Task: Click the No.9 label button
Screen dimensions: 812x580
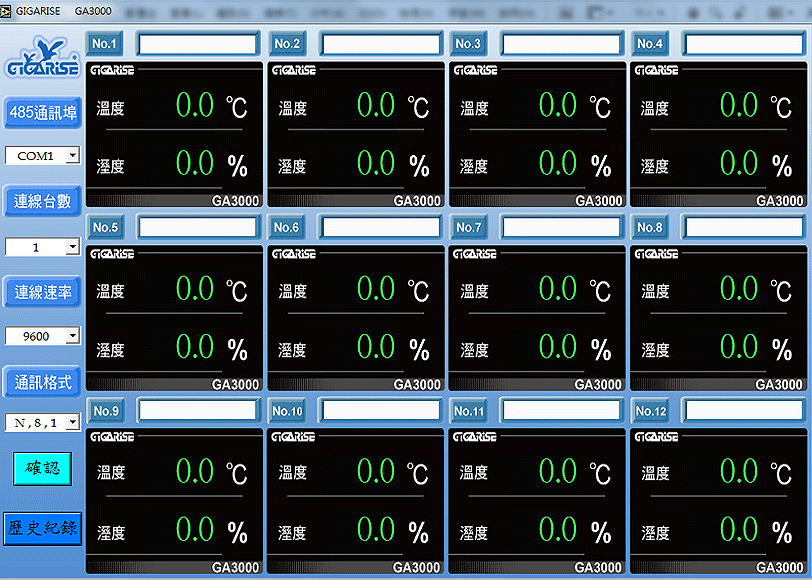Action: pos(106,411)
